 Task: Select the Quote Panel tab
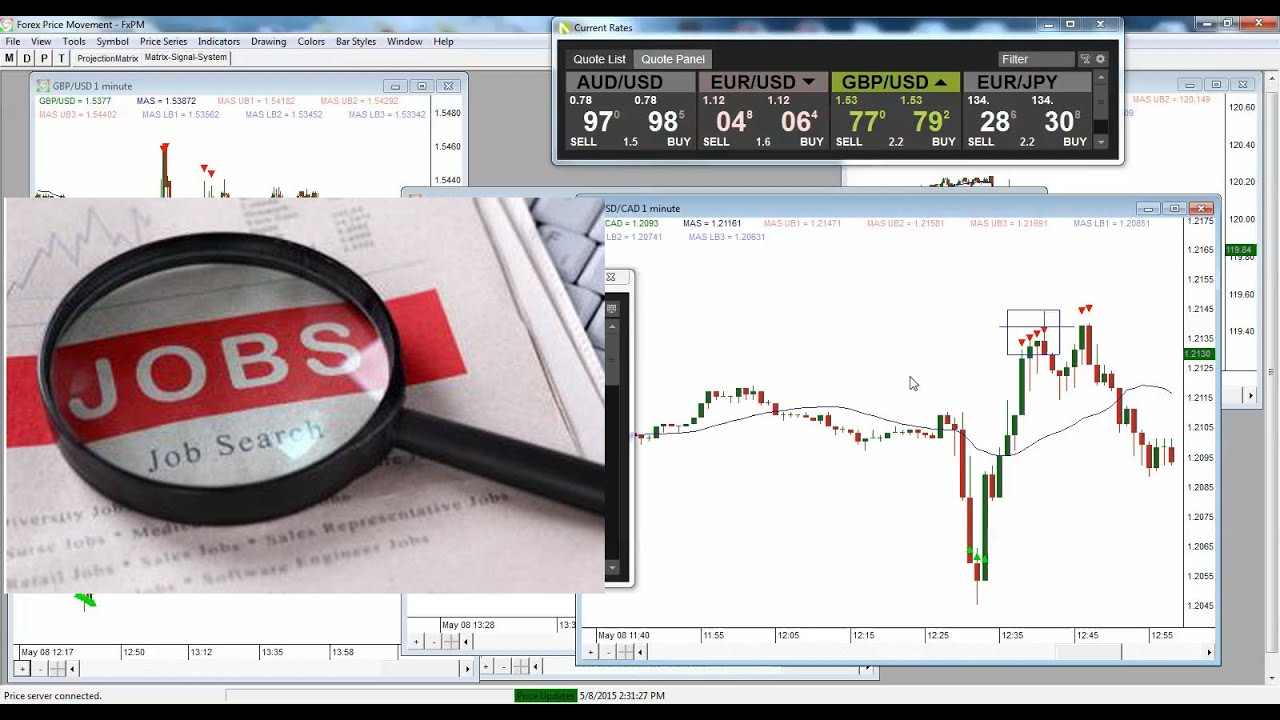(x=673, y=59)
